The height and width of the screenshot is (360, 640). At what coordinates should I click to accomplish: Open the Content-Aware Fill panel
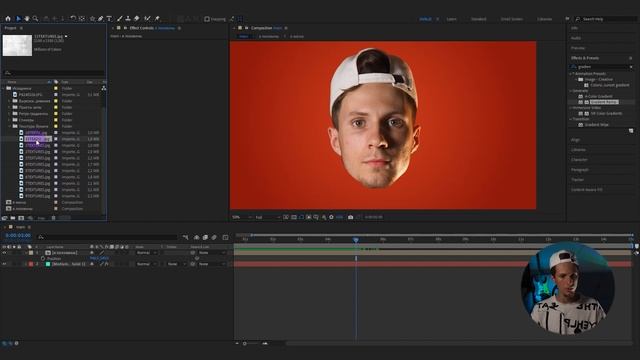pyautogui.click(x=587, y=190)
